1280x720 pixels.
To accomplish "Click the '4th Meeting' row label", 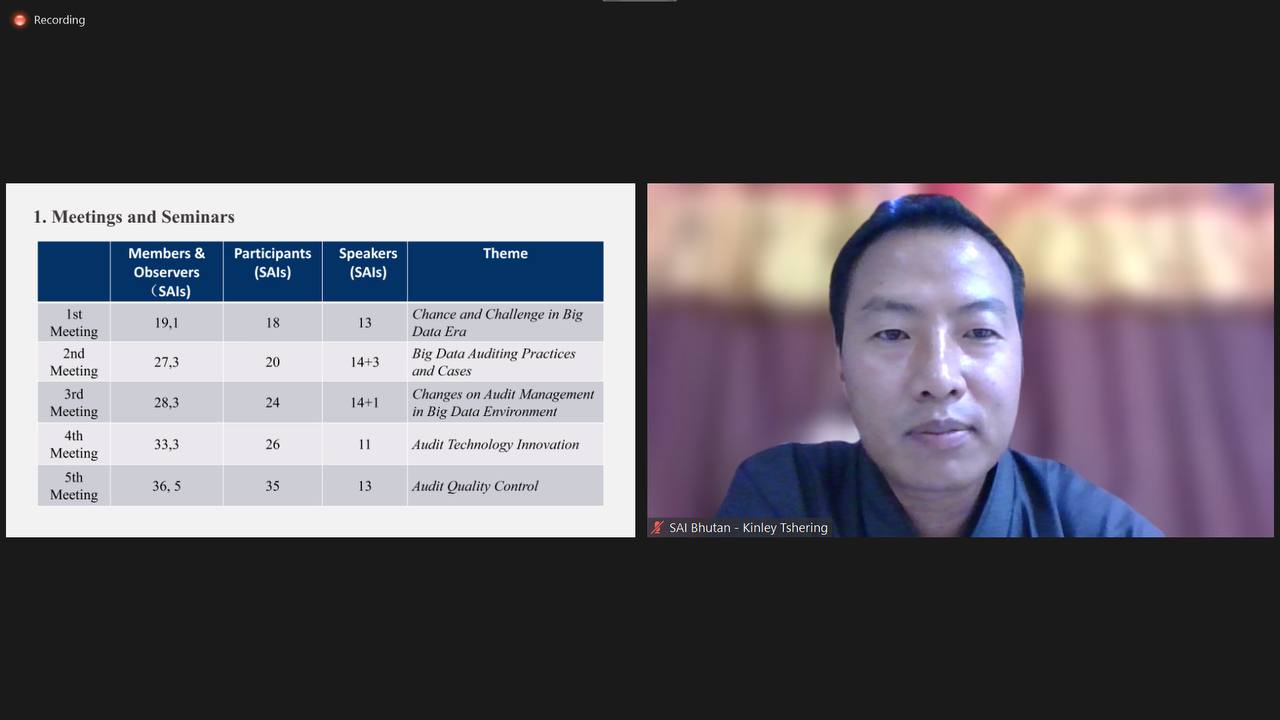I will 74,444.
